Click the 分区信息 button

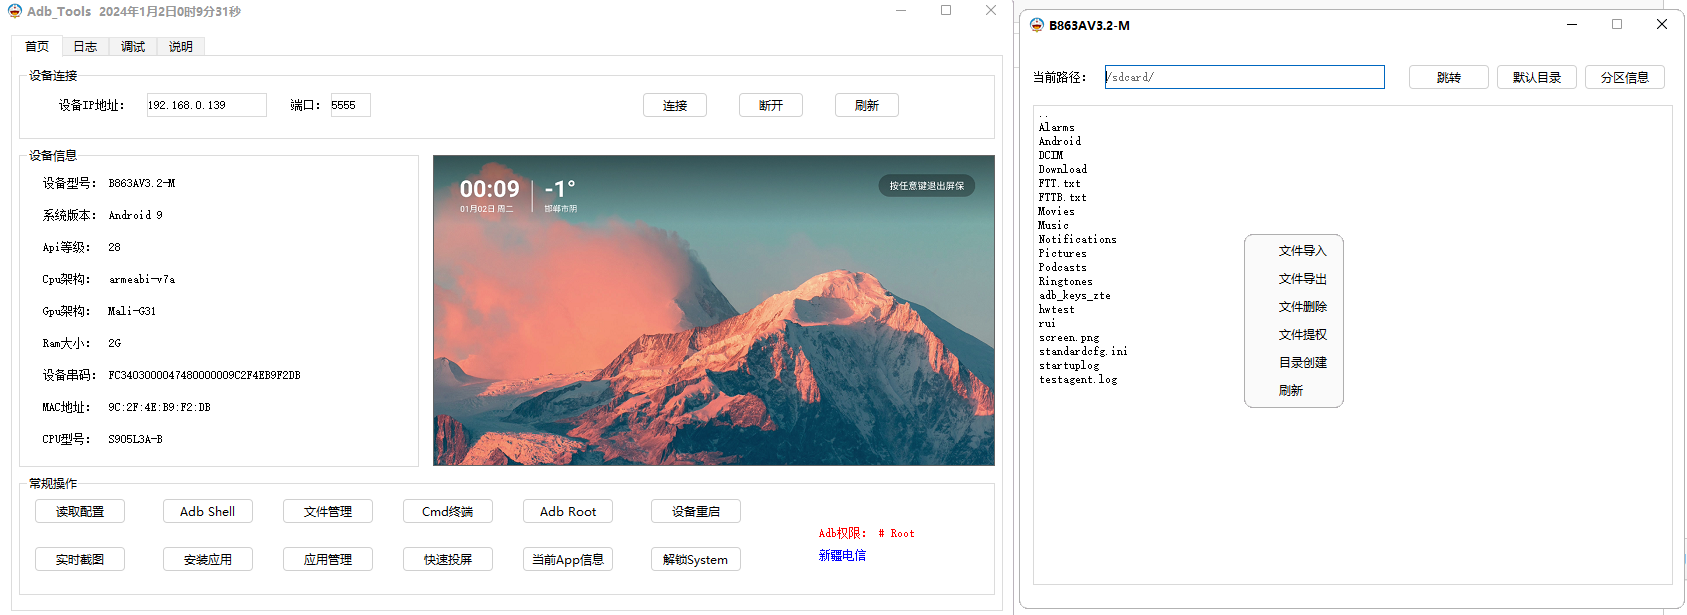coord(1625,77)
